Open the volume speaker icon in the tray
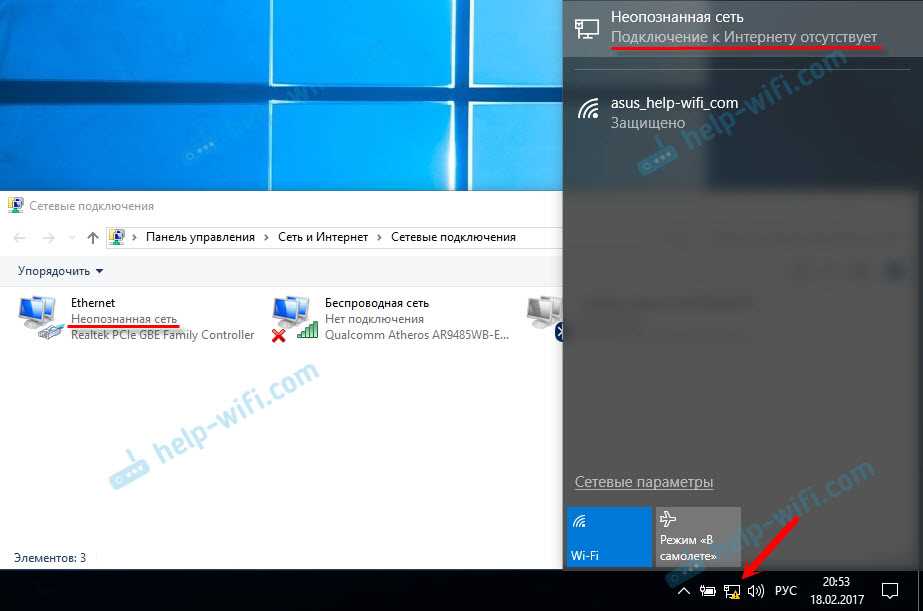923x611 pixels. [x=756, y=591]
